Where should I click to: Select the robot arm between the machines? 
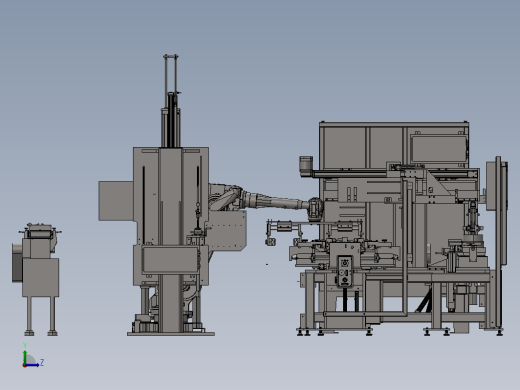click(267, 202)
